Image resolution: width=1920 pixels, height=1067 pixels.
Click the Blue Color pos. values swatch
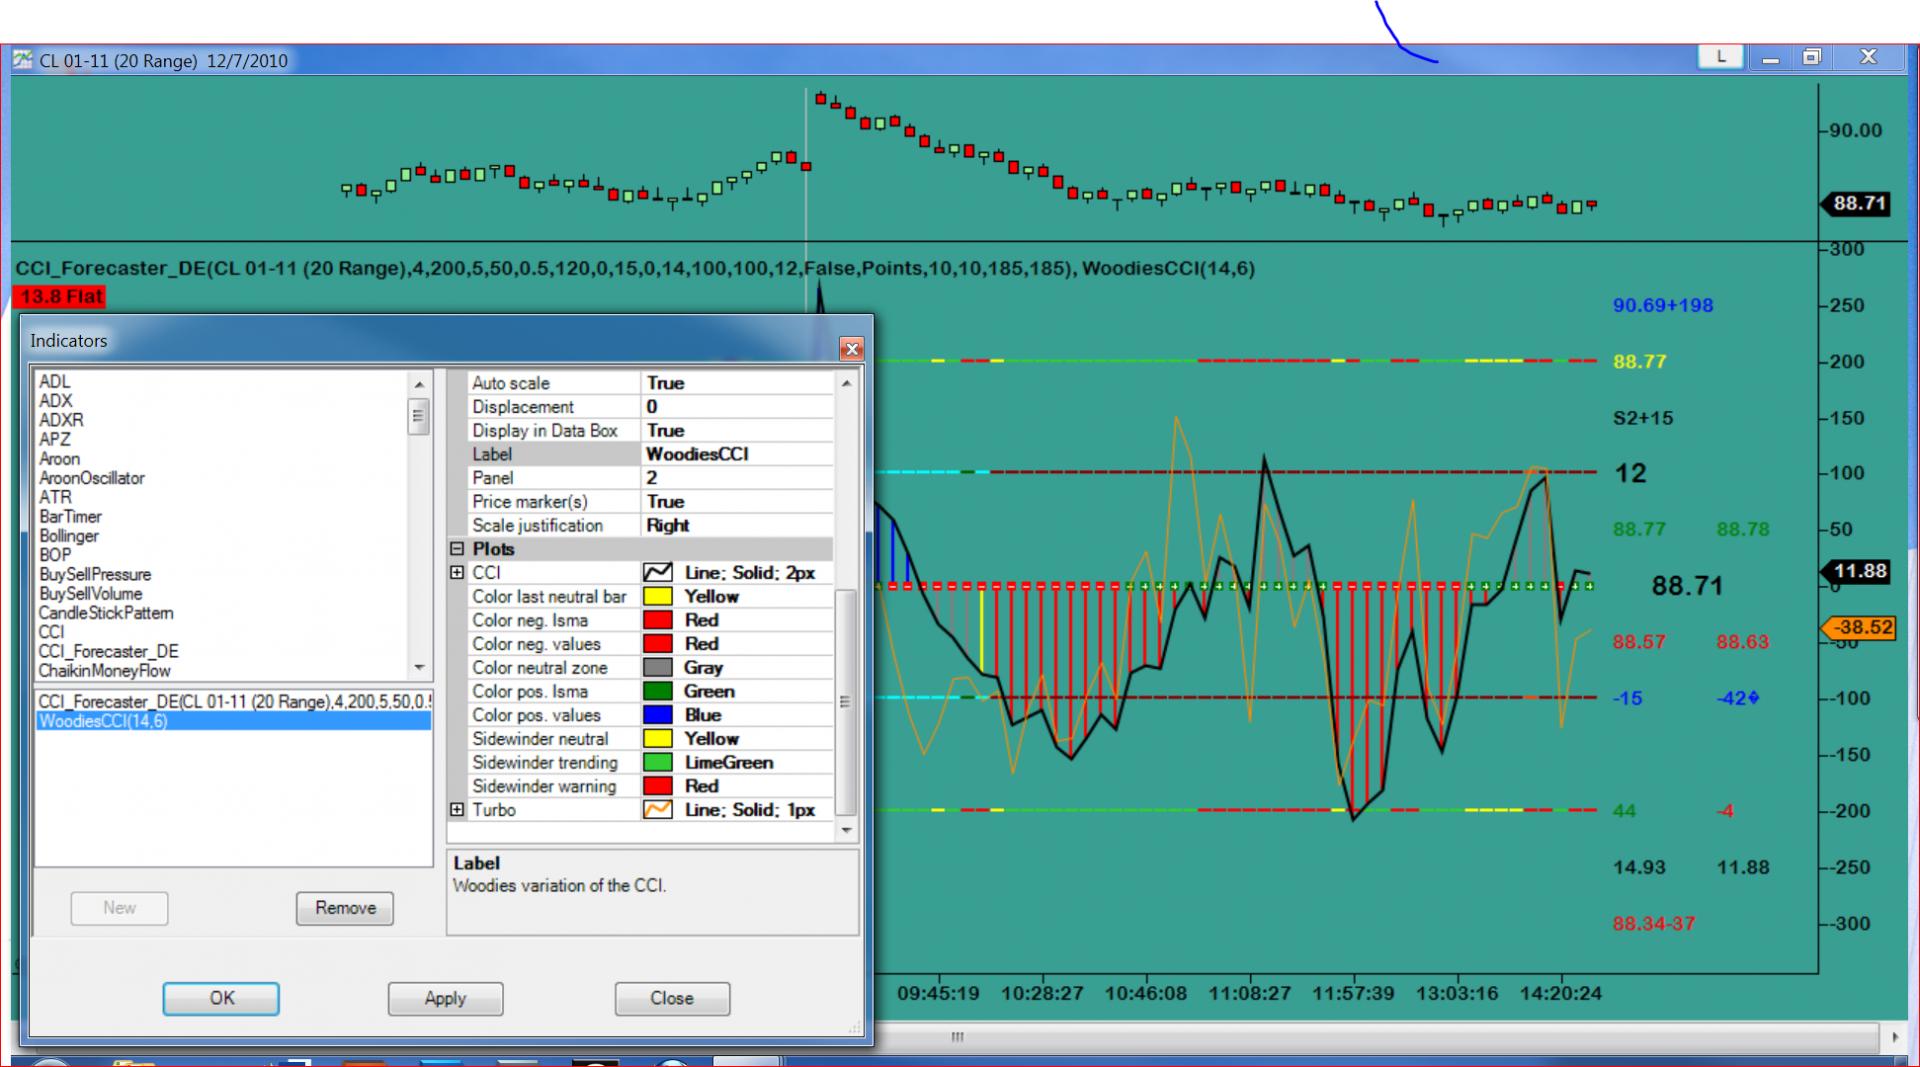[657, 715]
